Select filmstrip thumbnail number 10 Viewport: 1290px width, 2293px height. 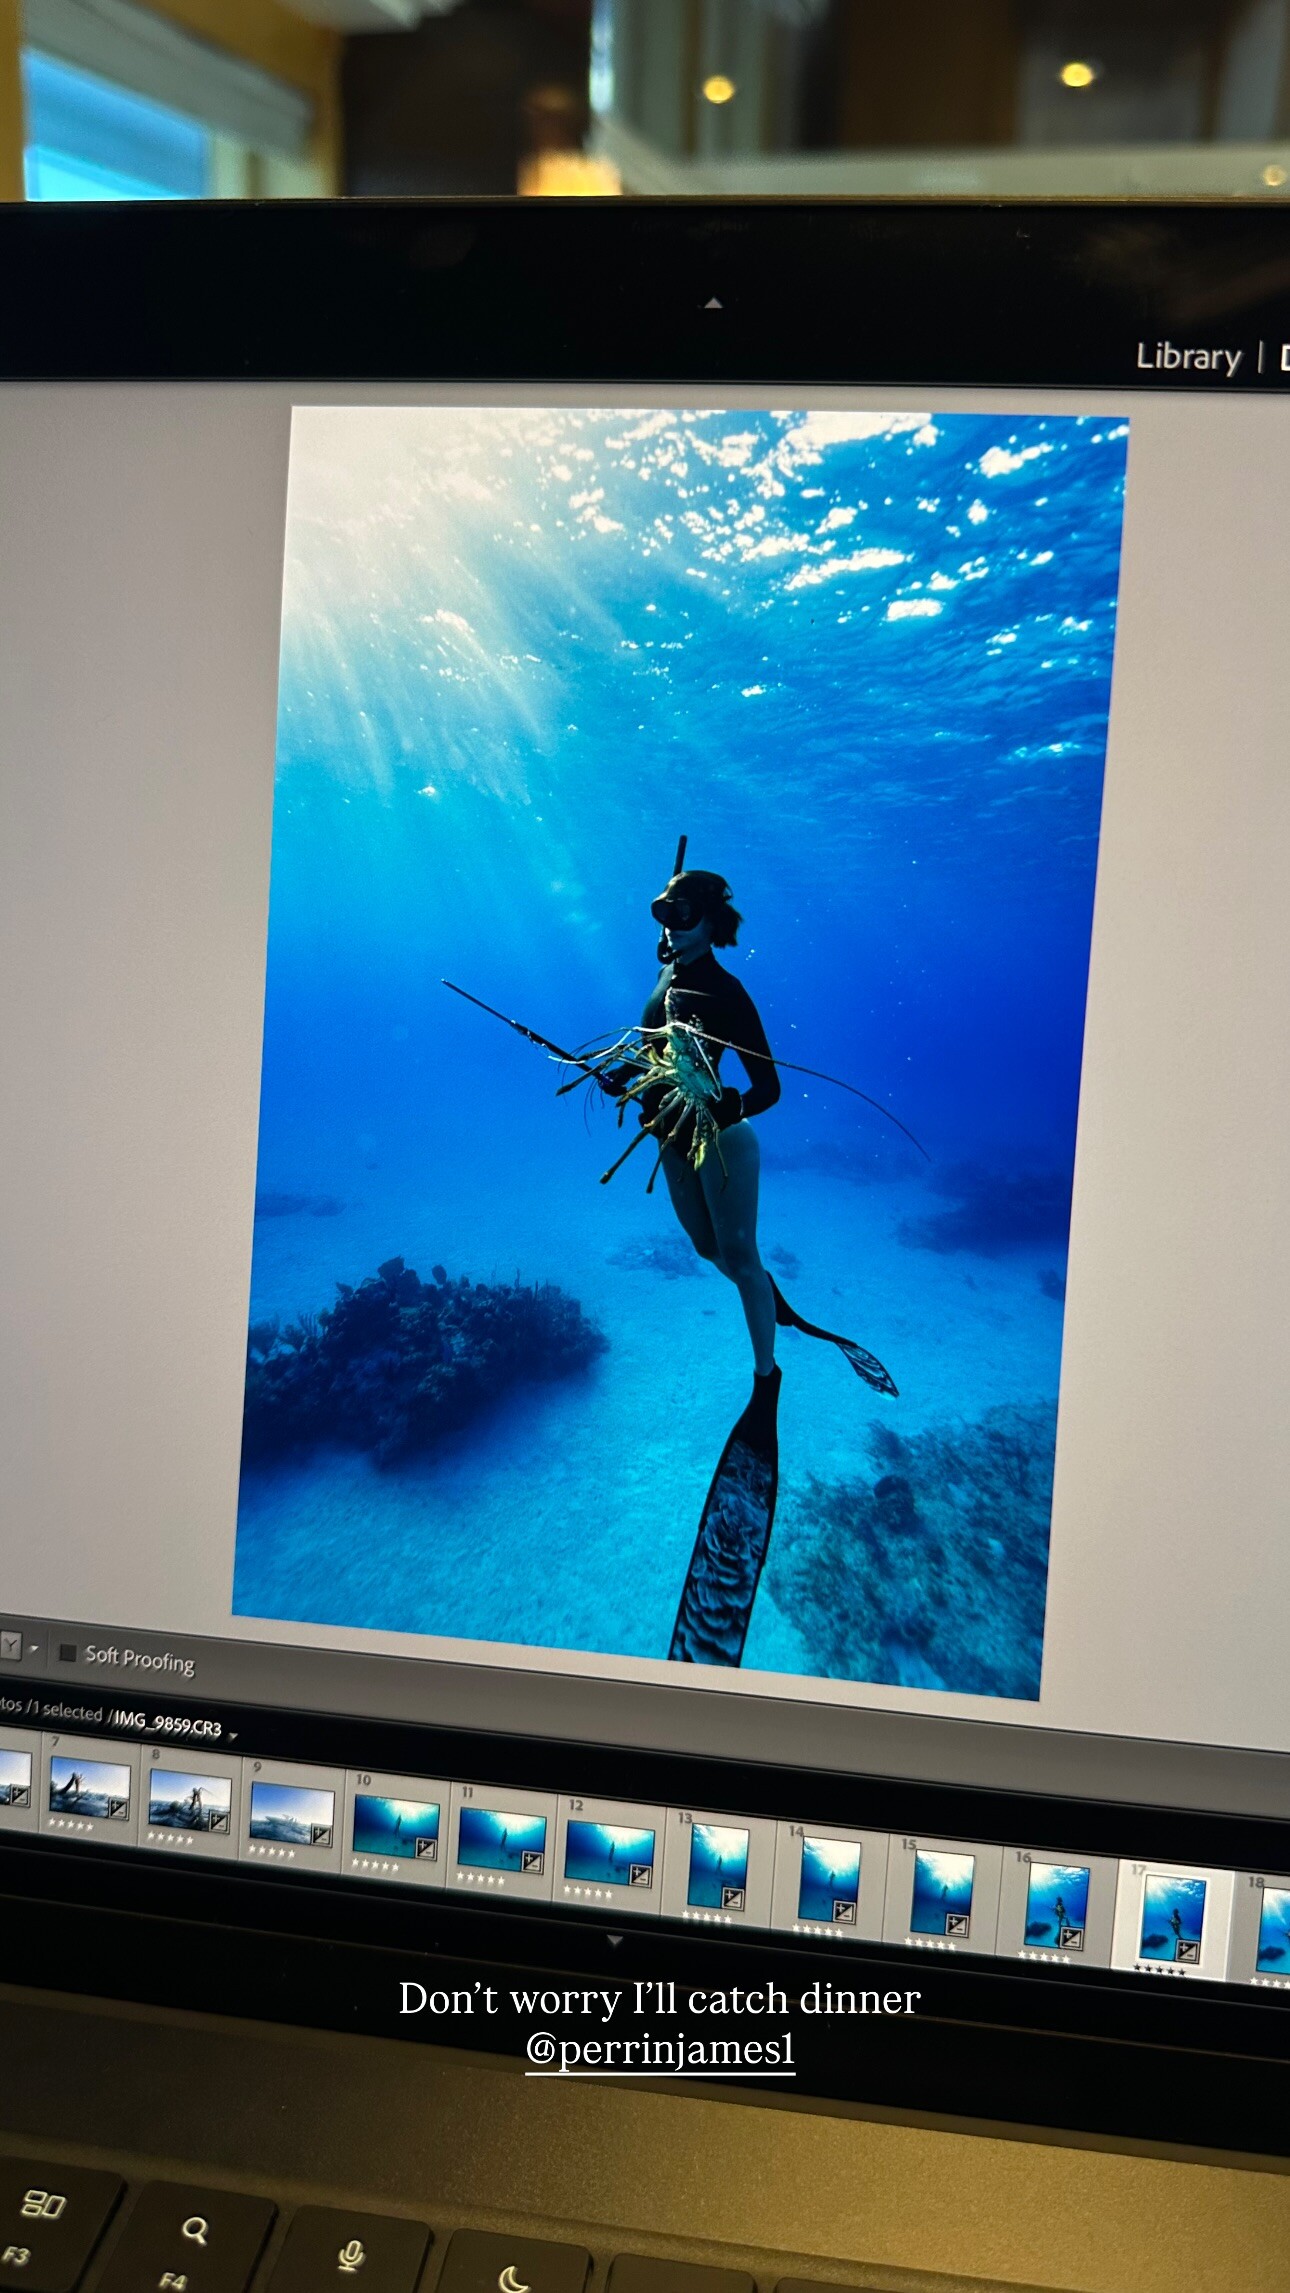tap(395, 1825)
